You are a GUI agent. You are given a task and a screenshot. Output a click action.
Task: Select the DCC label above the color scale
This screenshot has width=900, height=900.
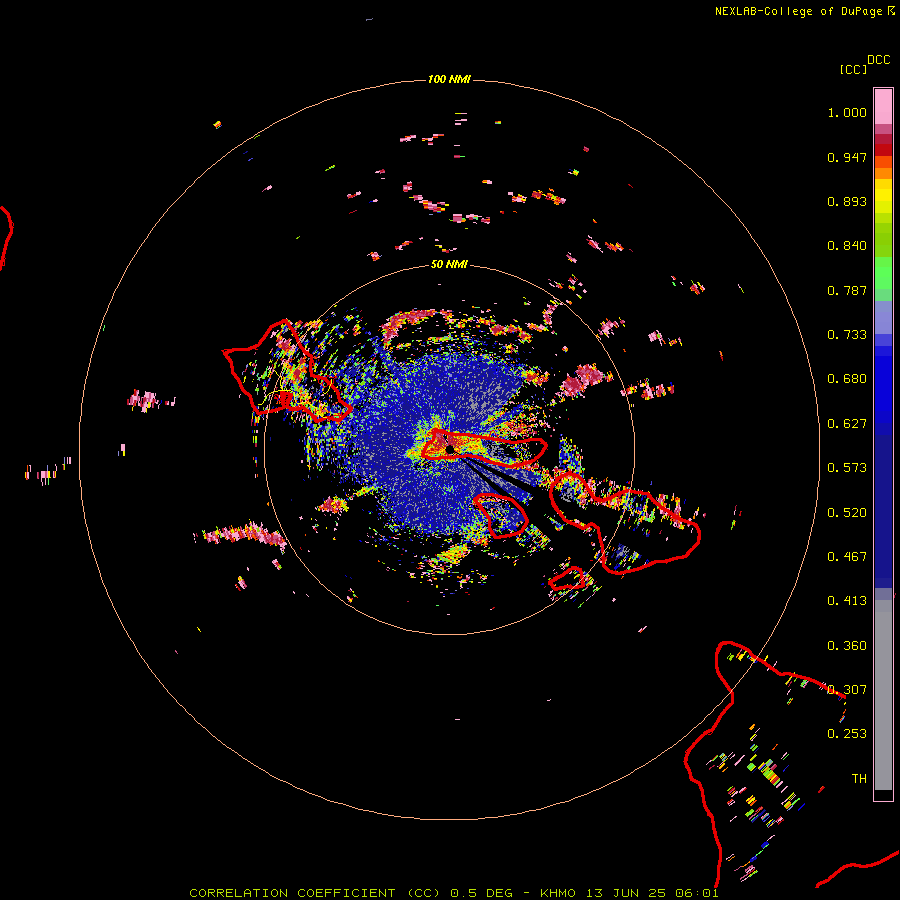click(x=879, y=60)
